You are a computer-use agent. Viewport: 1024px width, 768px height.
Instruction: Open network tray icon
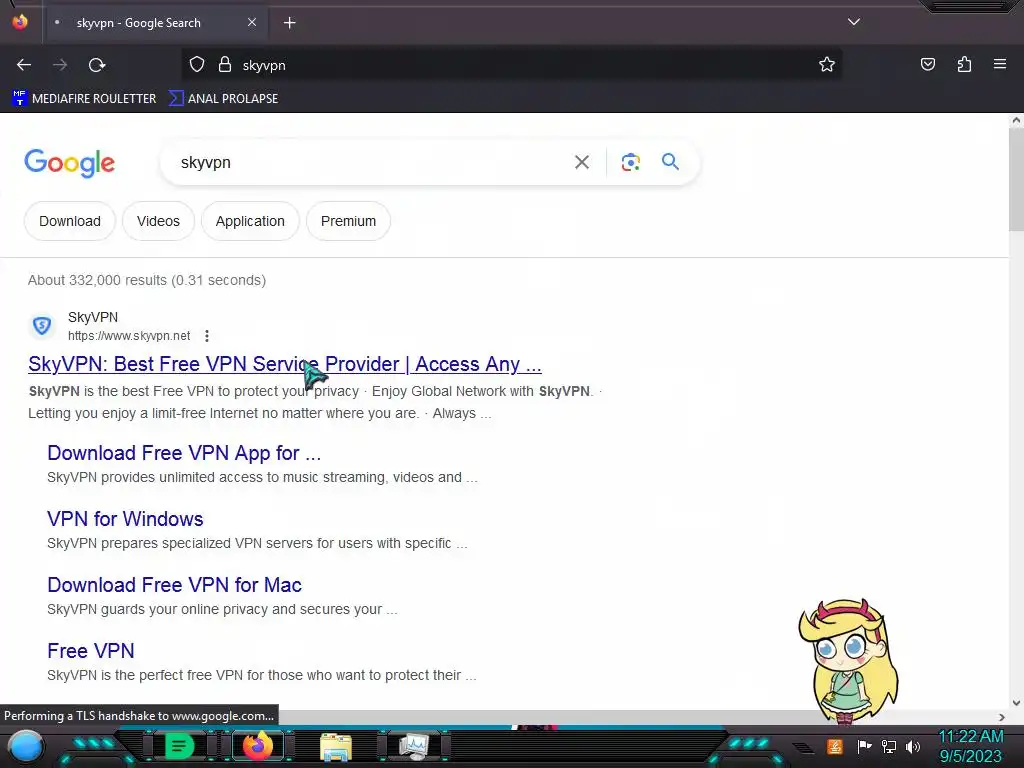point(889,746)
